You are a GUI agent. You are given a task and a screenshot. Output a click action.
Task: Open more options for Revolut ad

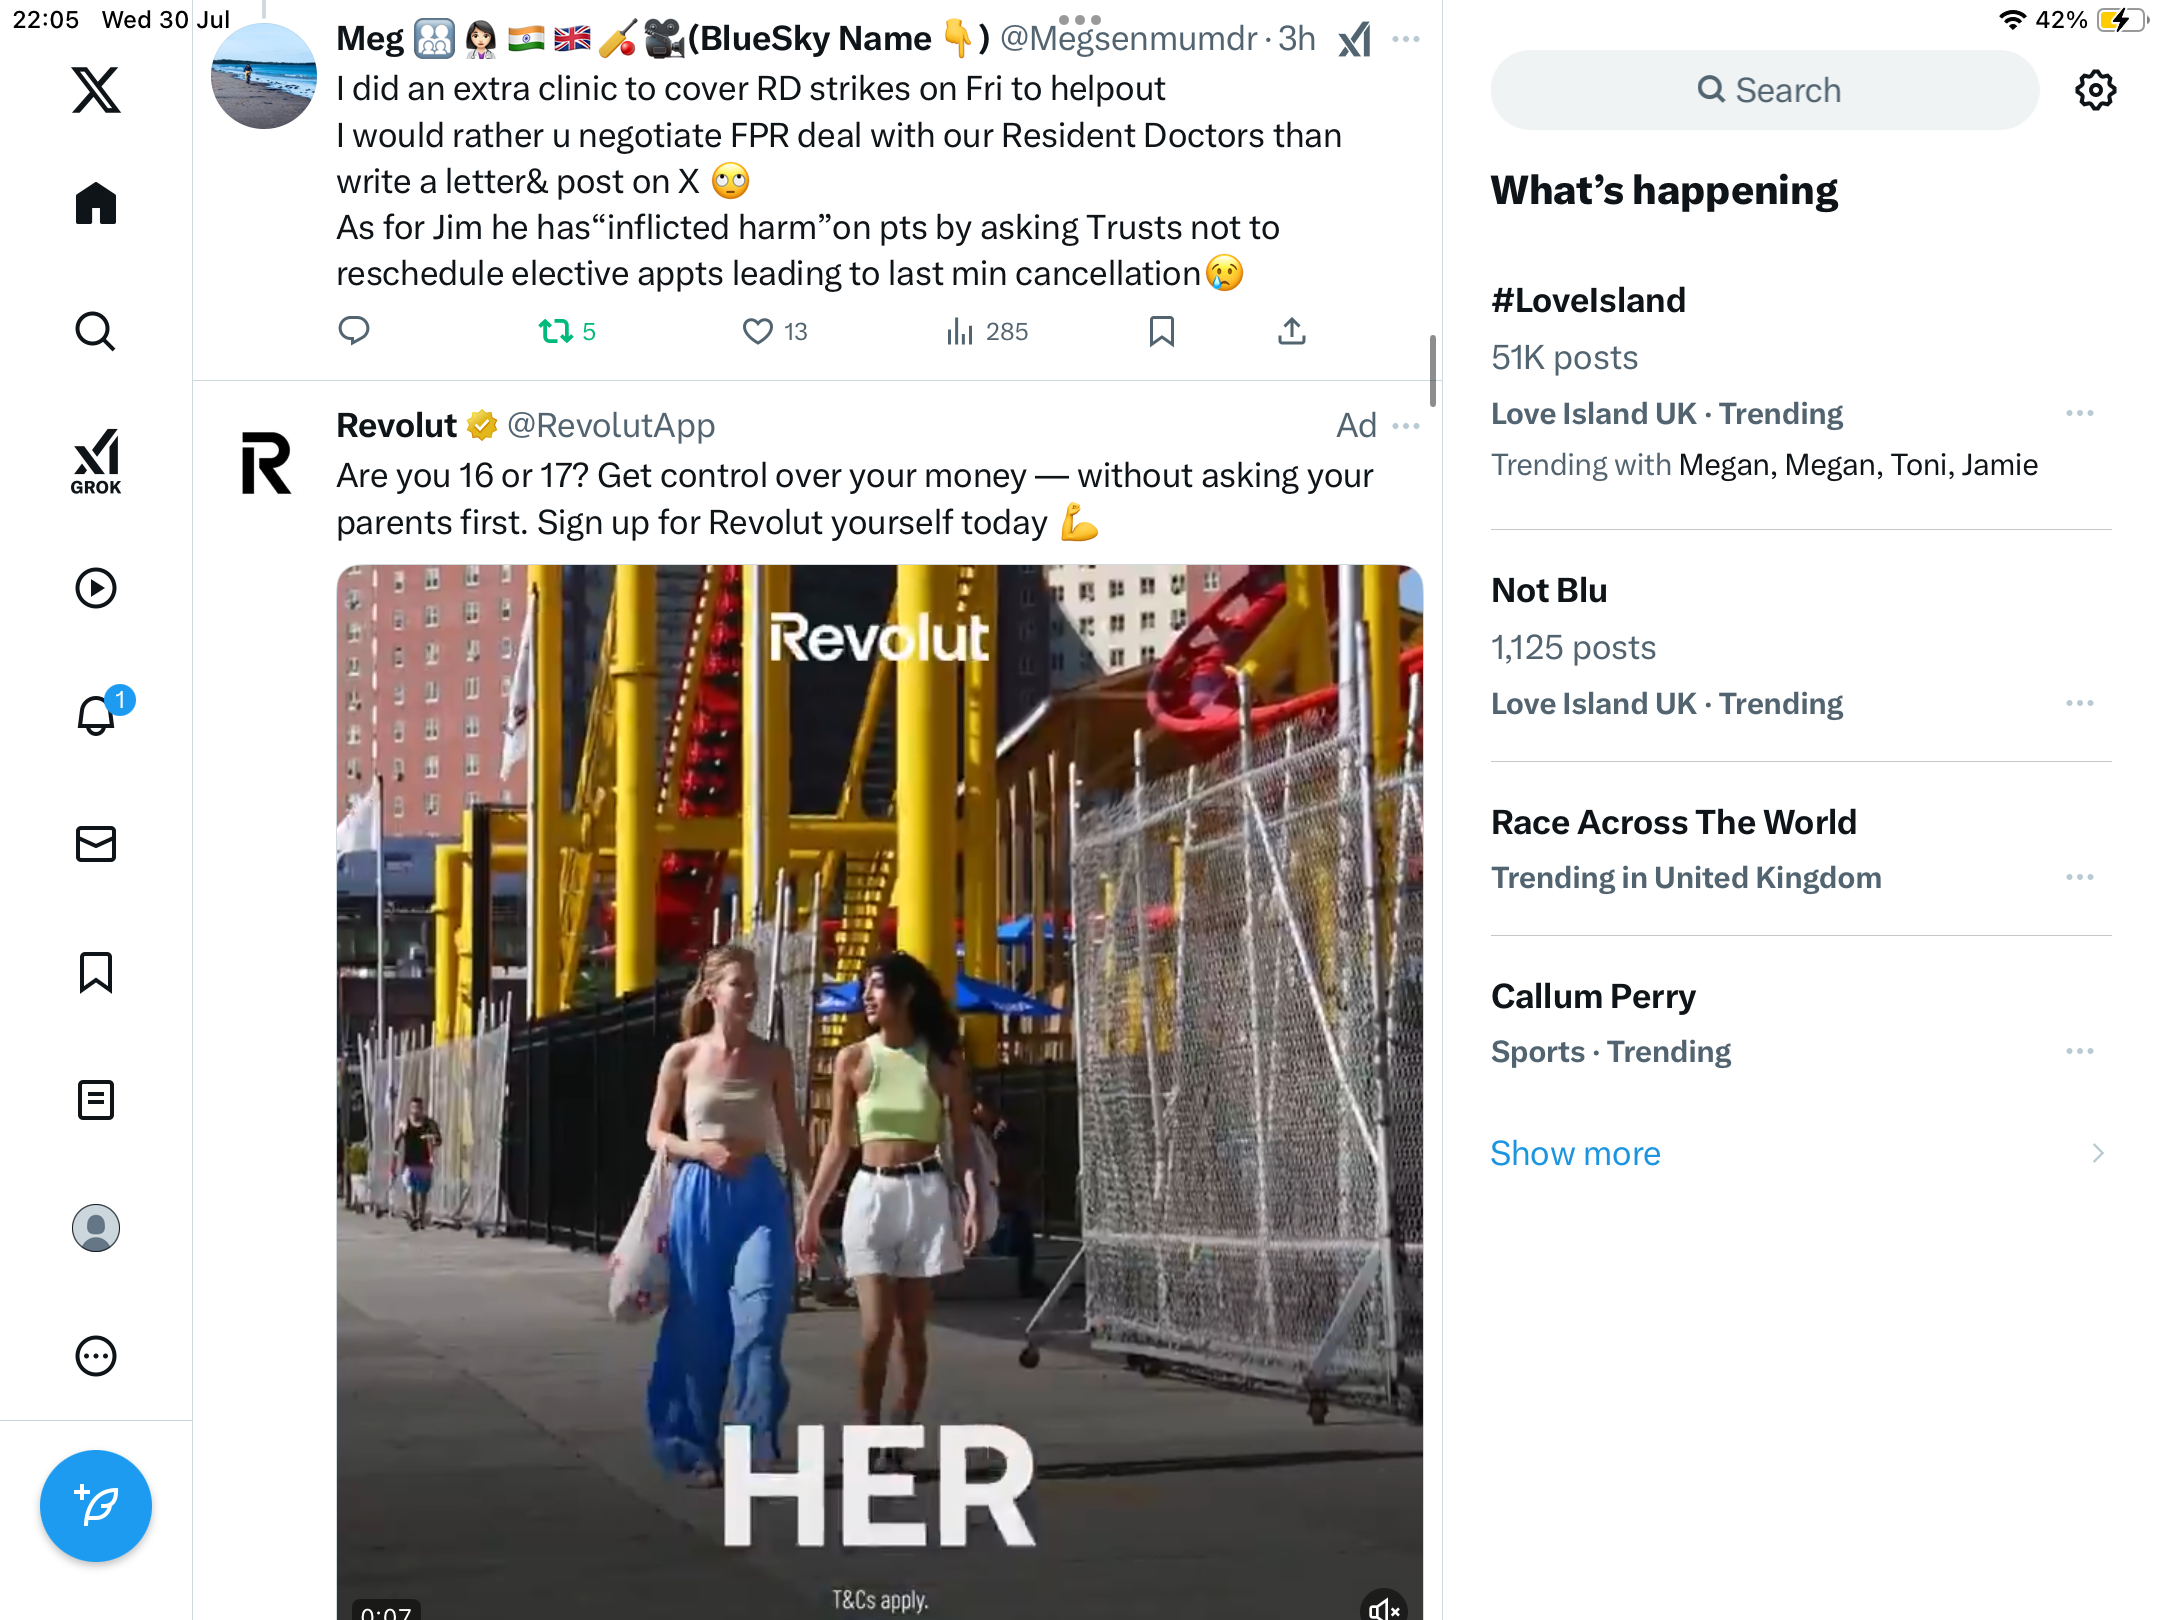(x=1406, y=426)
